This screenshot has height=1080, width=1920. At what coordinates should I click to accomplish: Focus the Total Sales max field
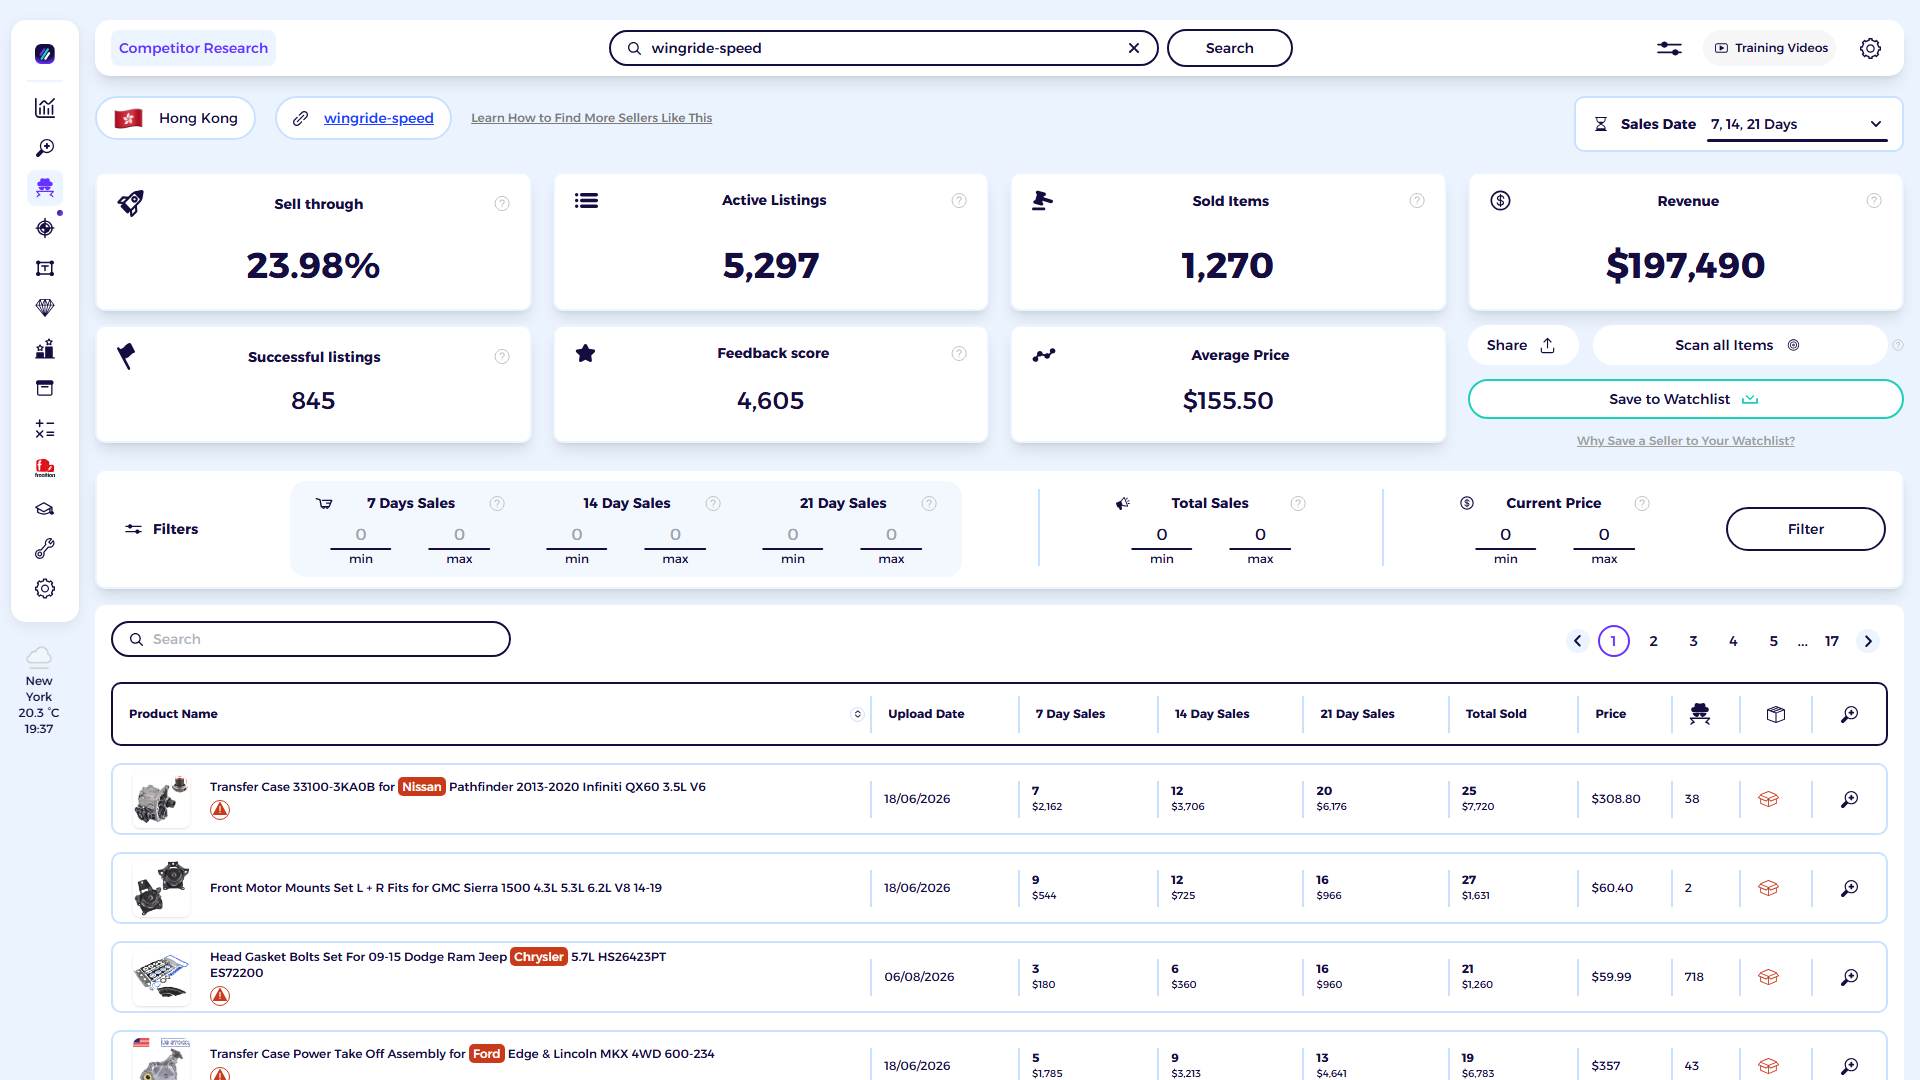1260,536
